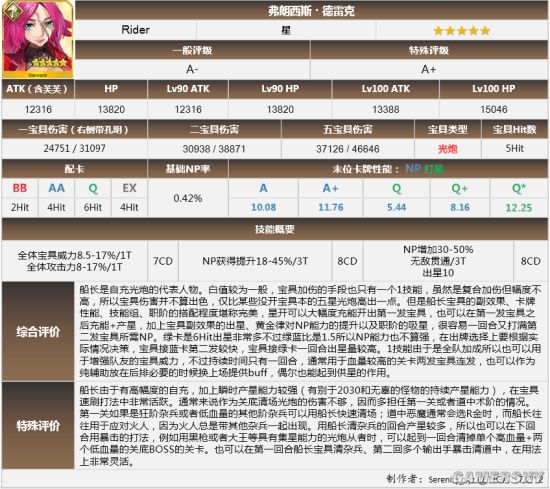
Task: Select the value 11.76
Action: point(331,207)
